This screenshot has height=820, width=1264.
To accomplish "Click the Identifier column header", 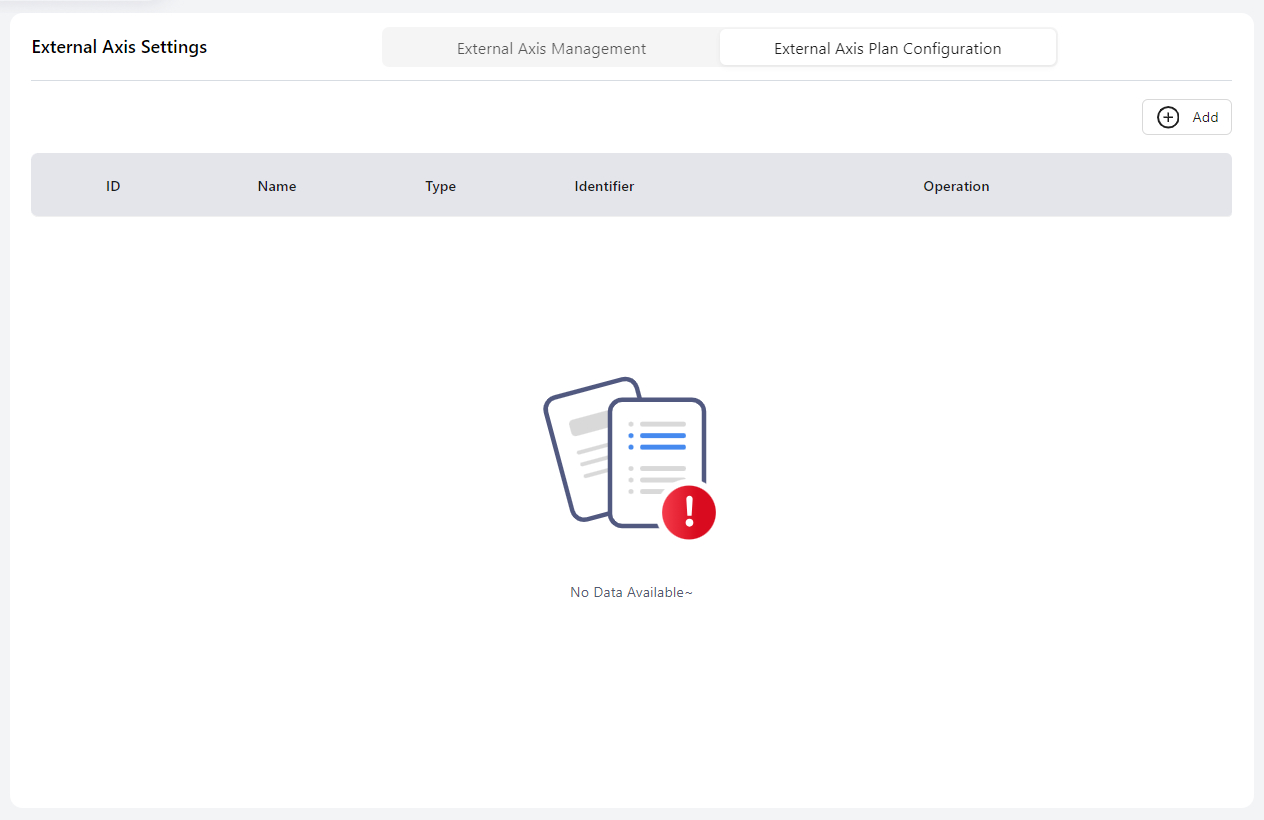I will pyautogui.click(x=604, y=186).
